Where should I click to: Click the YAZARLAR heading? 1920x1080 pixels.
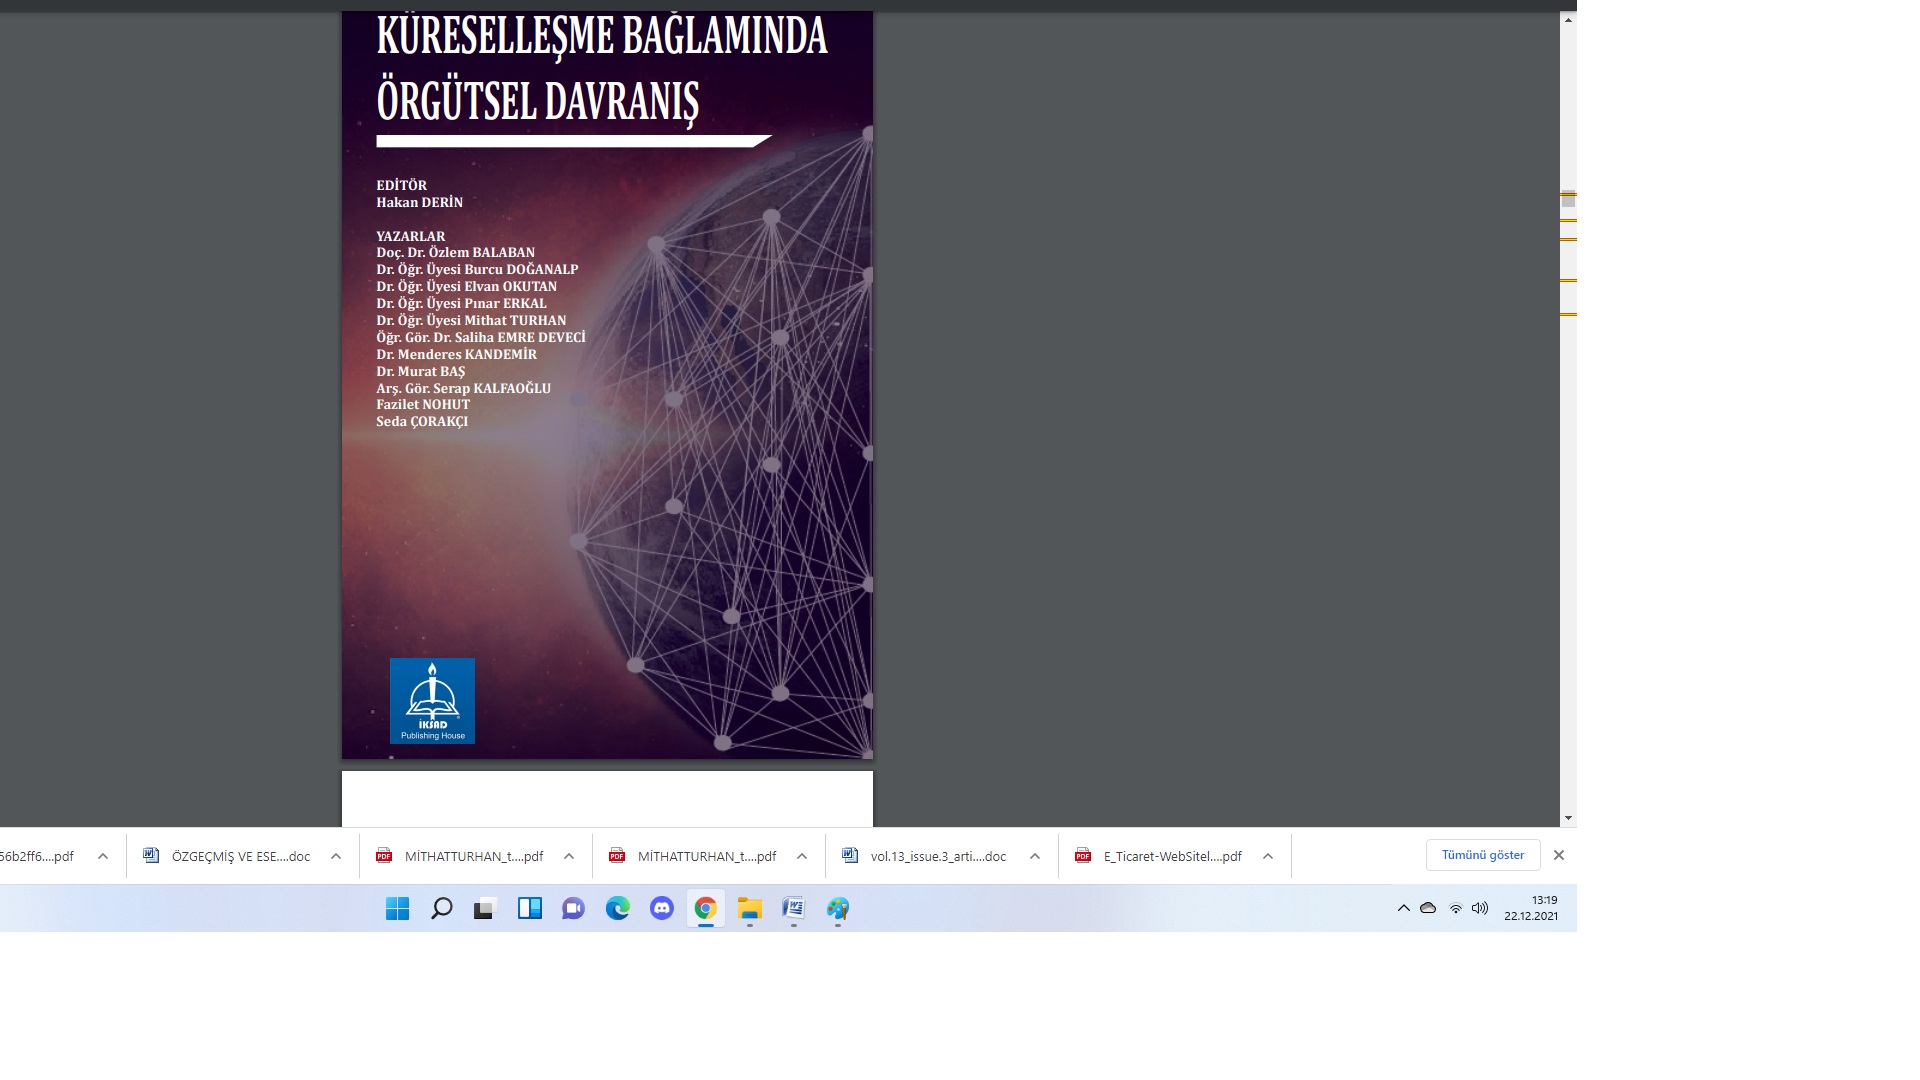[x=410, y=236]
